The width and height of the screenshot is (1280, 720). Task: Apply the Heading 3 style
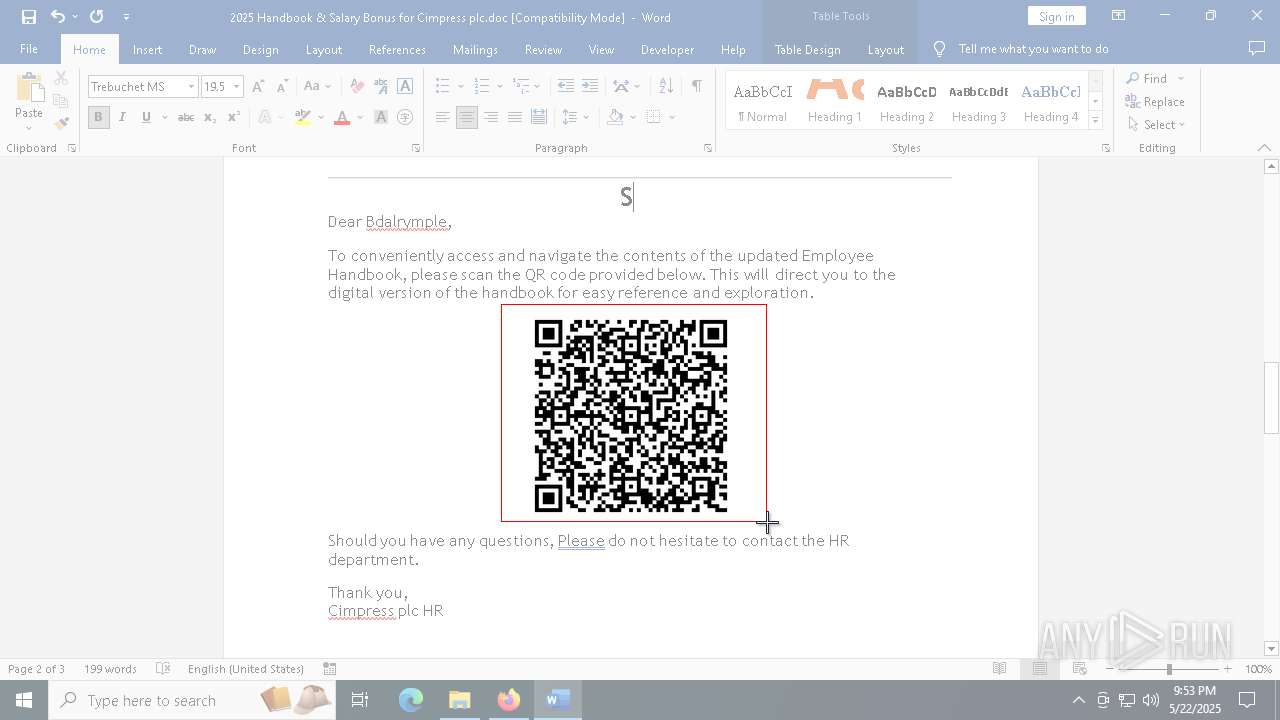979,100
